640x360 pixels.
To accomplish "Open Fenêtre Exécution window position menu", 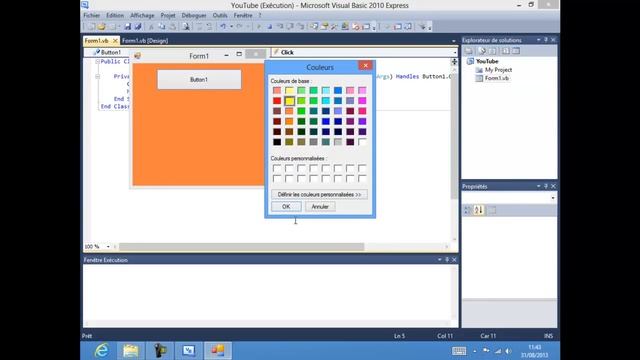I will pos(439,260).
